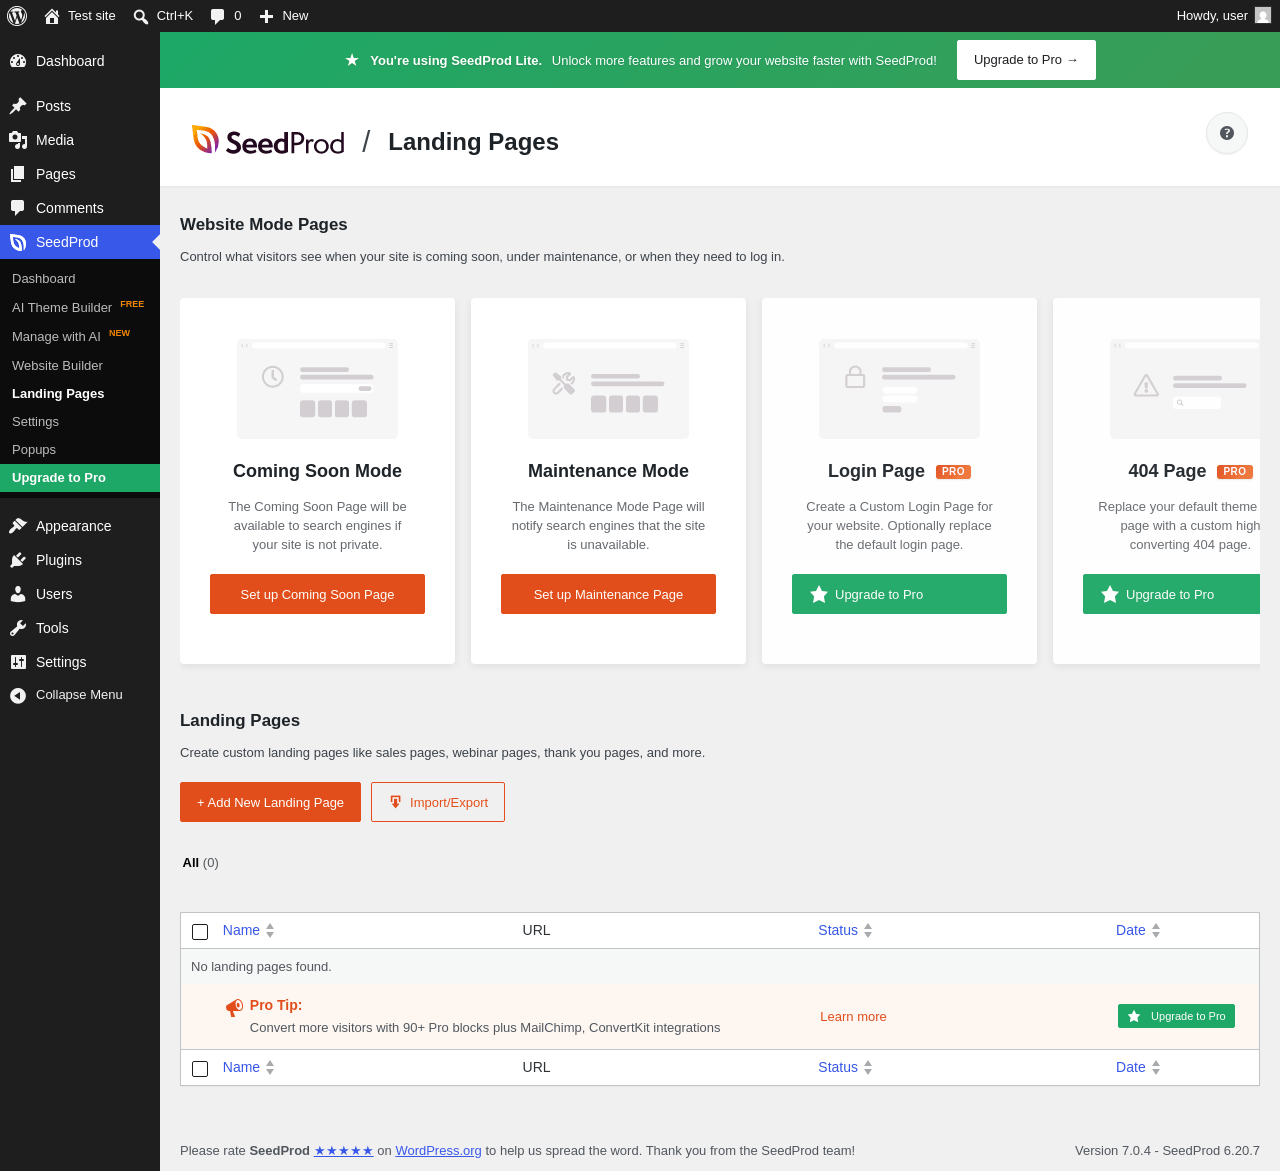Tick the select-all checkbox in table footer
The width and height of the screenshot is (1280, 1171).
pos(200,1069)
